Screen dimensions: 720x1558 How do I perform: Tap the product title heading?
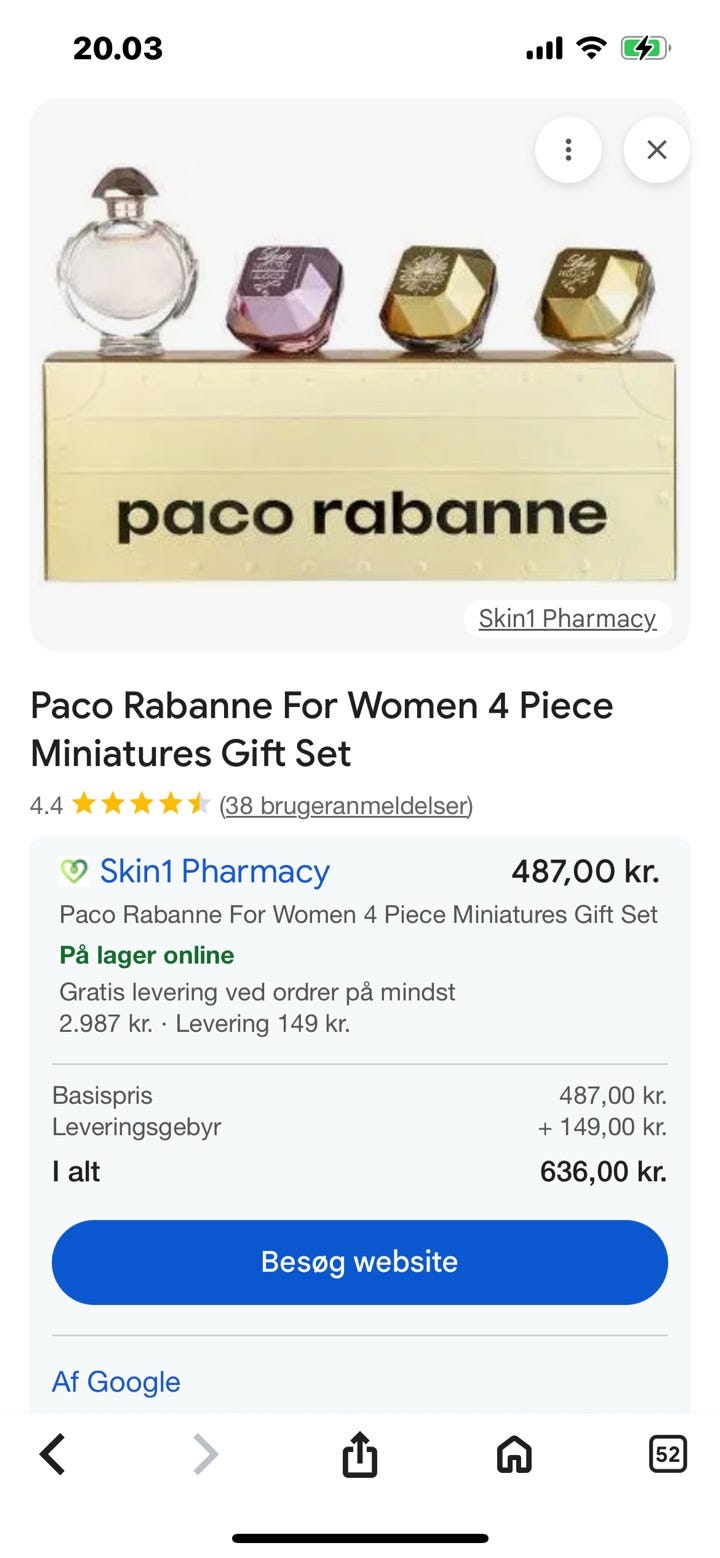coord(321,728)
